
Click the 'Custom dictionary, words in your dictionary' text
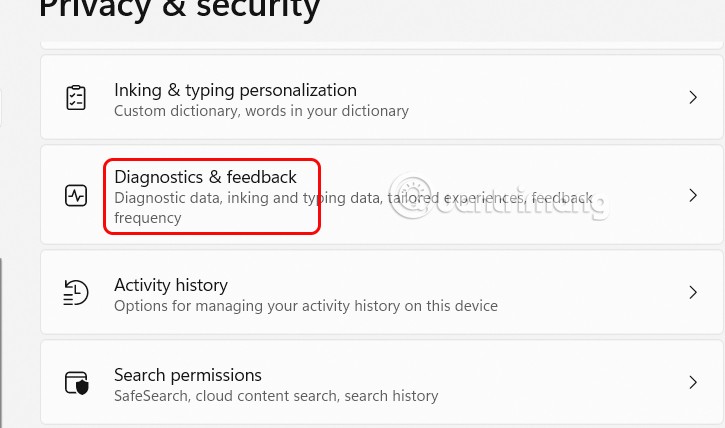click(x=261, y=111)
